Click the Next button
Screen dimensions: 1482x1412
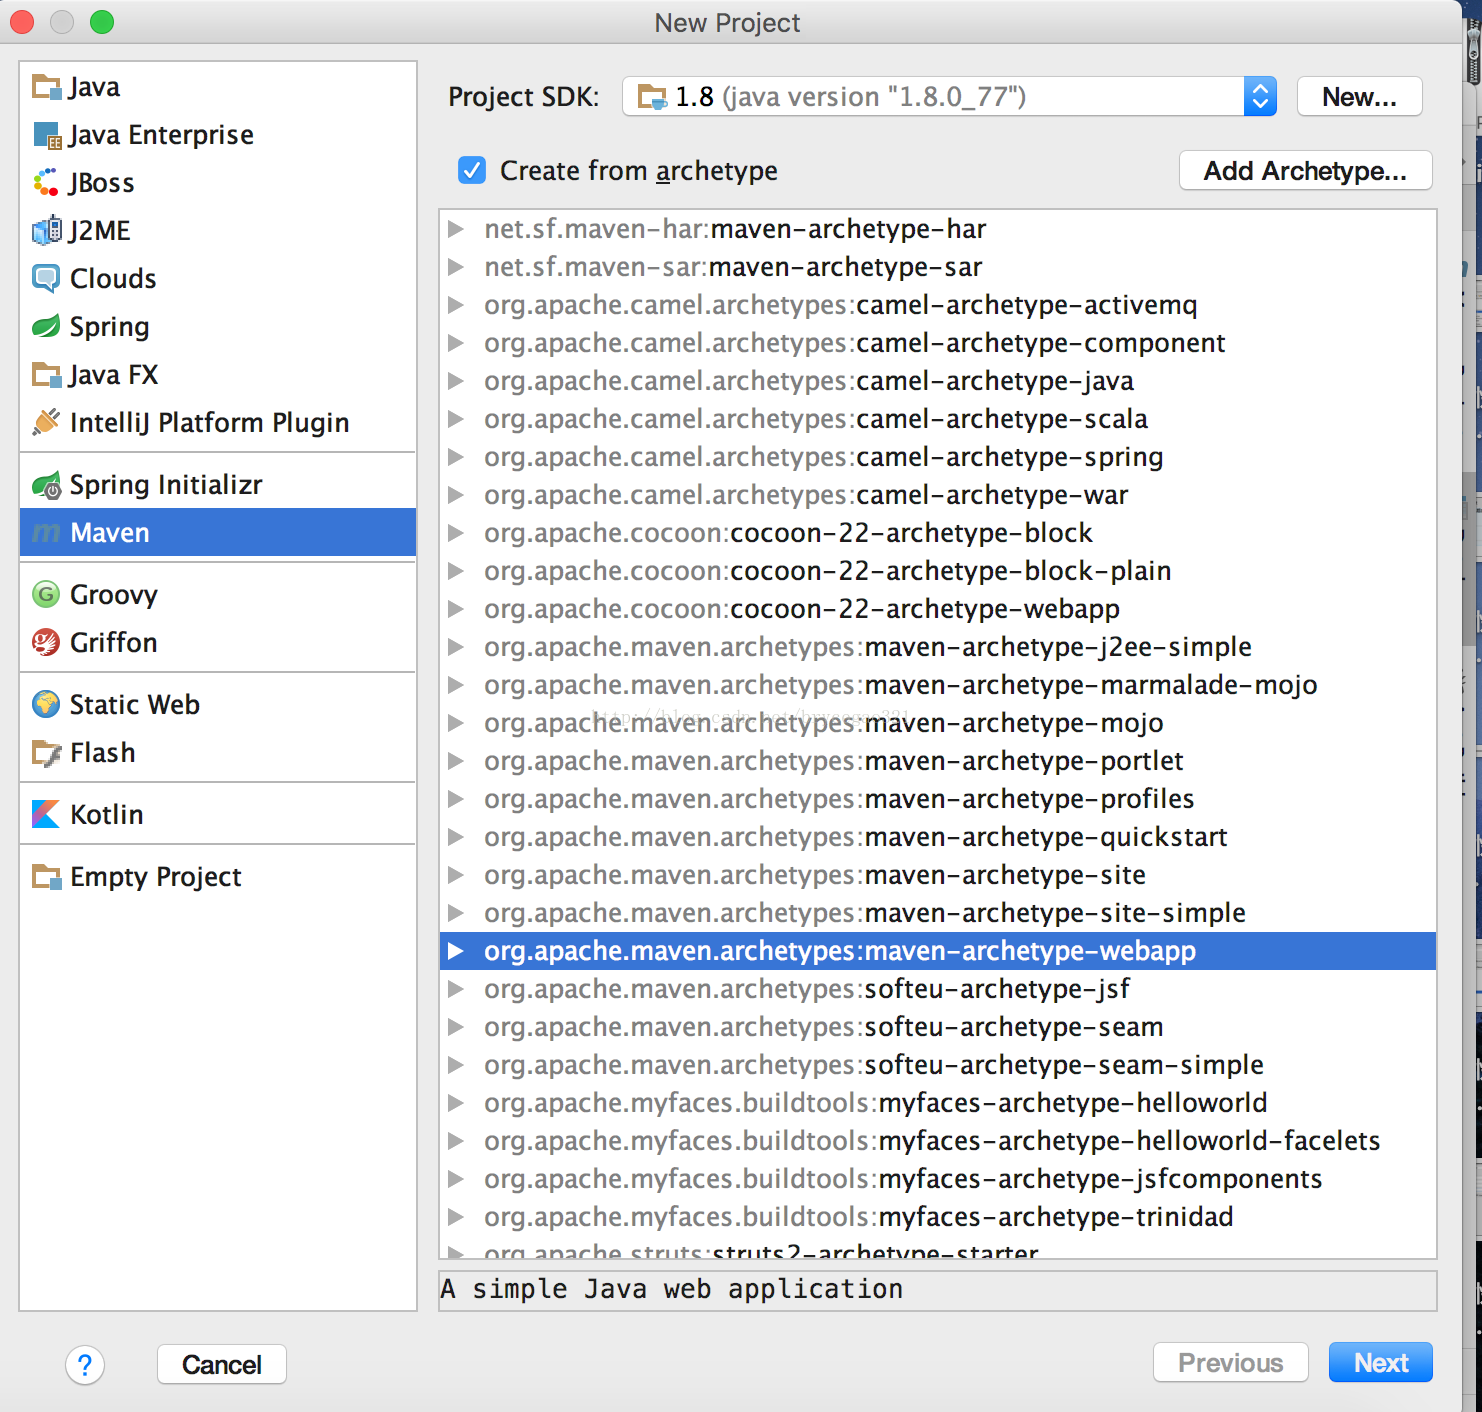tap(1381, 1363)
